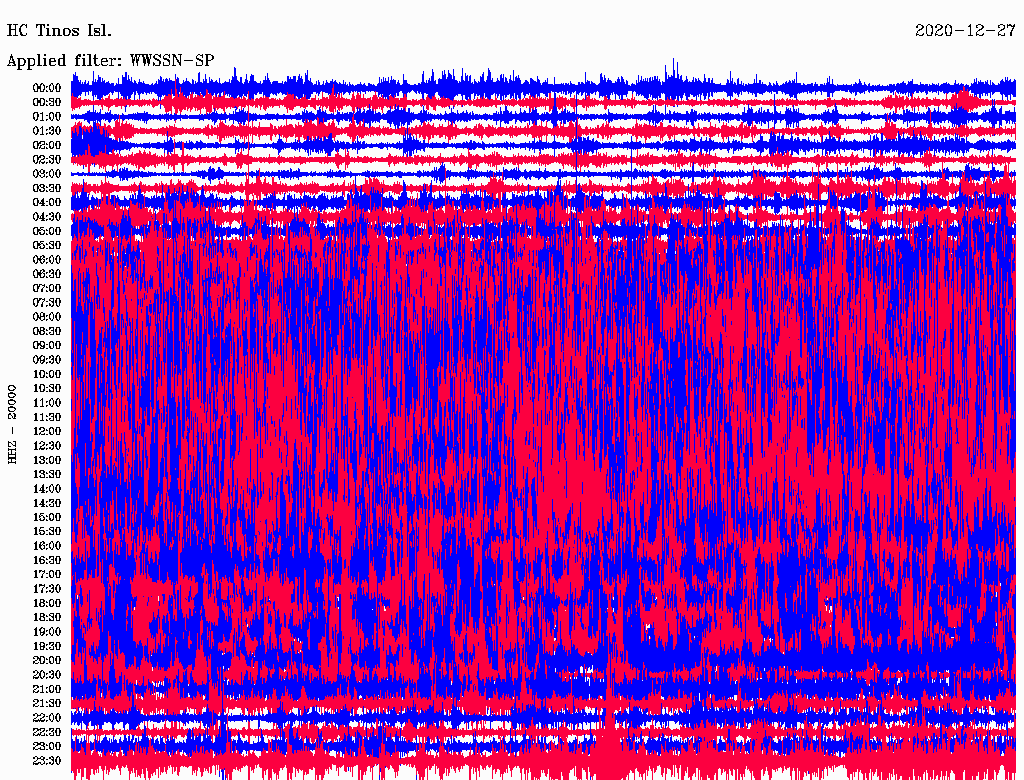Image resolution: width=1024 pixels, height=780 pixels.
Task: Choose the 12:00 time row label
Action: point(48,431)
